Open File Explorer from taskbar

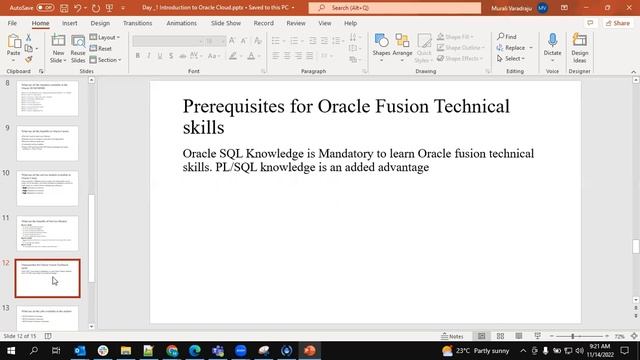coord(126,351)
